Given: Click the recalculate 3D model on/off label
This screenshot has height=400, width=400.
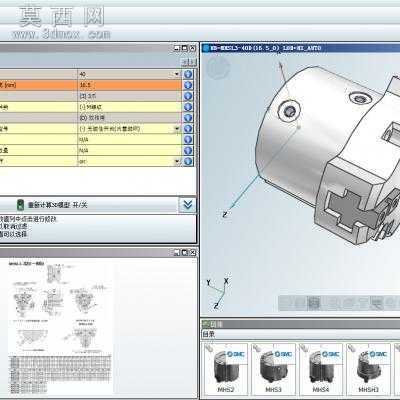Looking at the screenshot, I should [57, 205].
